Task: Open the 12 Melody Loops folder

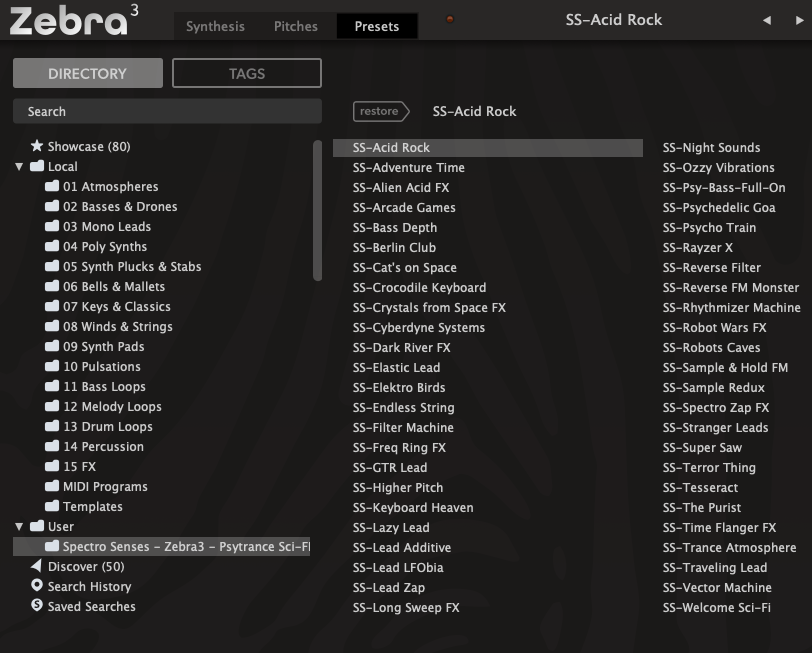Action: [x=112, y=407]
